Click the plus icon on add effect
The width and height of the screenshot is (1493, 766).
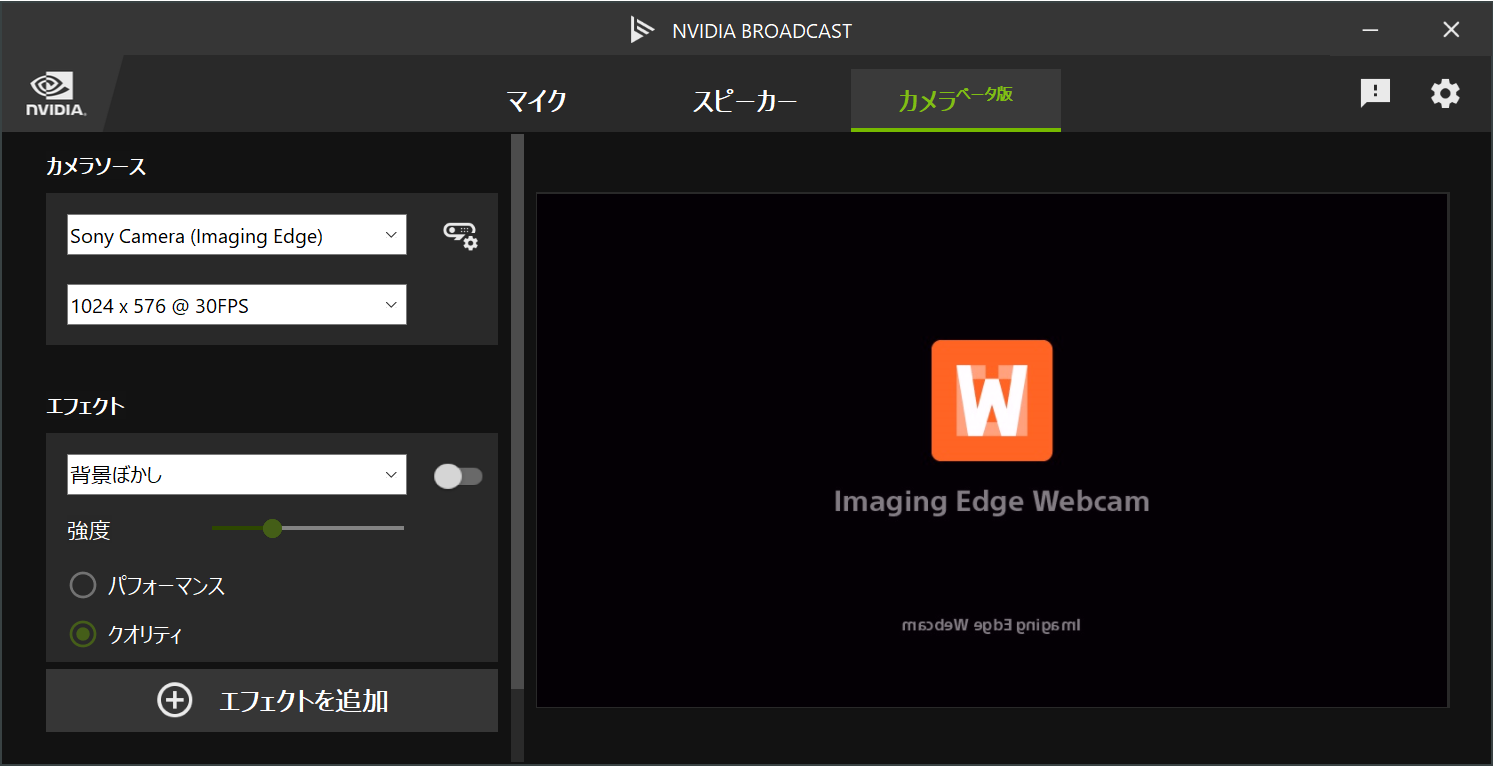175,700
